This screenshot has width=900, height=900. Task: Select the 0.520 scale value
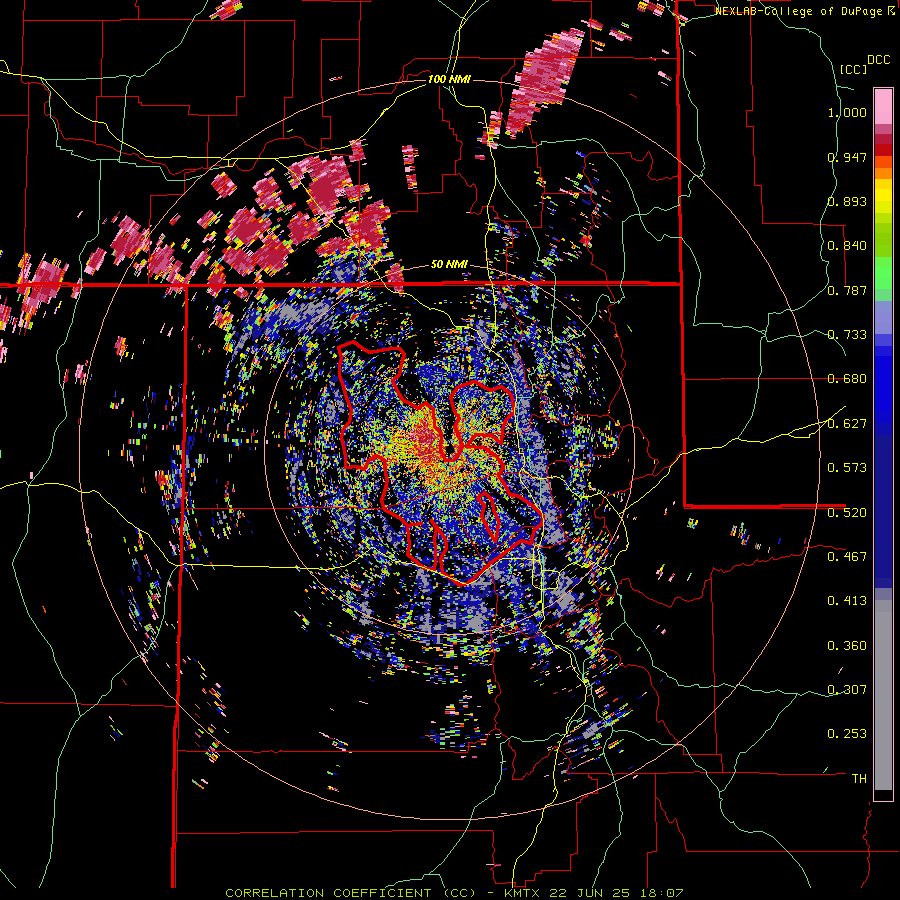click(847, 512)
